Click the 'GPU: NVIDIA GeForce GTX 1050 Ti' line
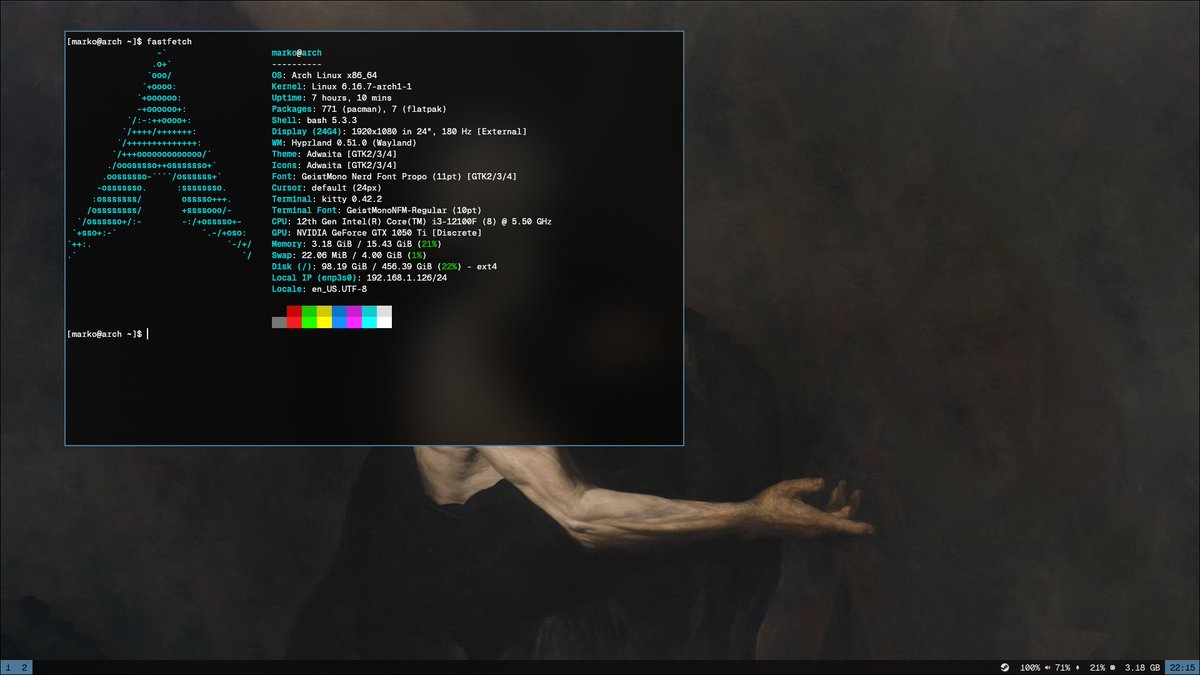 click(x=376, y=233)
